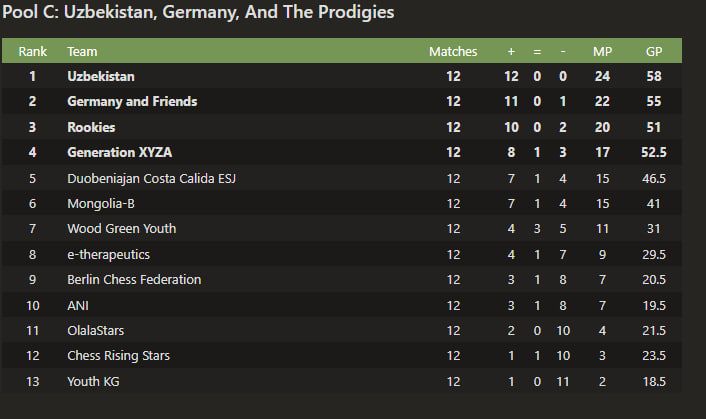Click the plus wins column header
706x419 pixels.
(511, 52)
